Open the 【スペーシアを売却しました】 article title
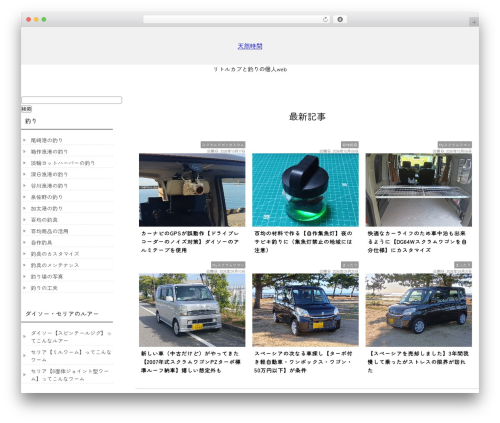 pyautogui.click(x=418, y=362)
